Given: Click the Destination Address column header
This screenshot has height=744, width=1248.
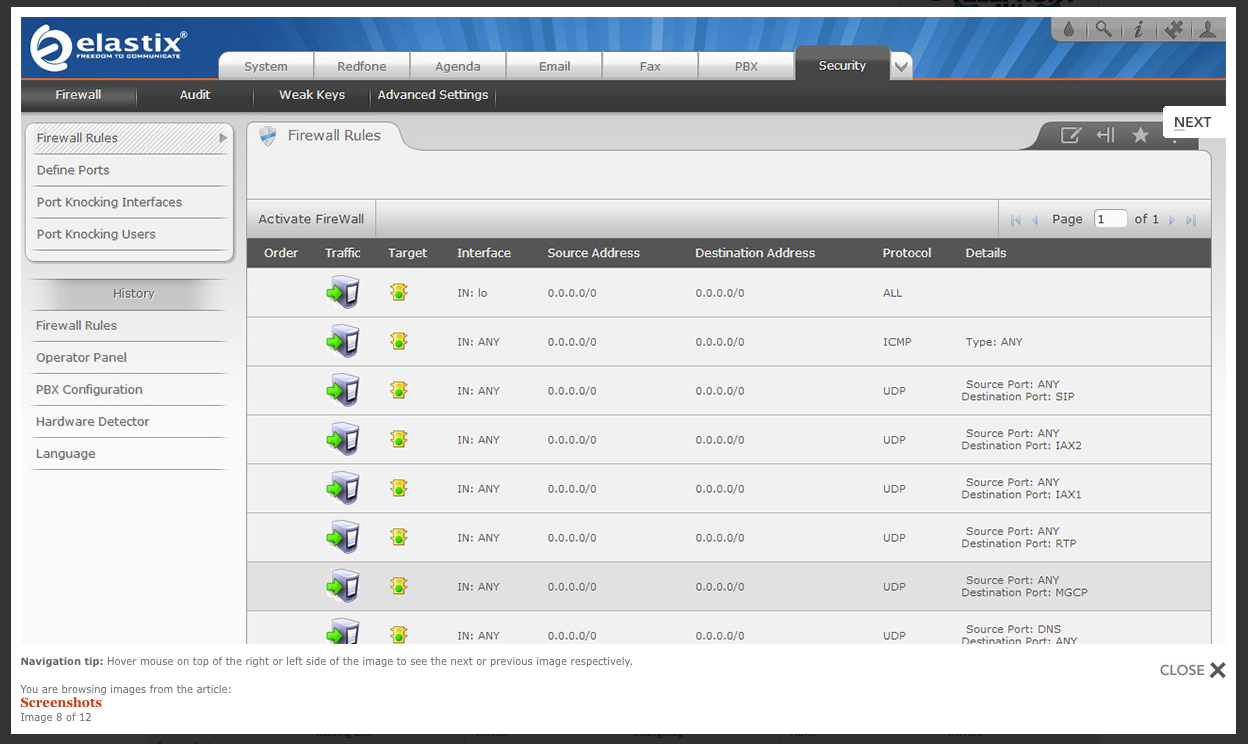Looking at the screenshot, I should (755, 253).
